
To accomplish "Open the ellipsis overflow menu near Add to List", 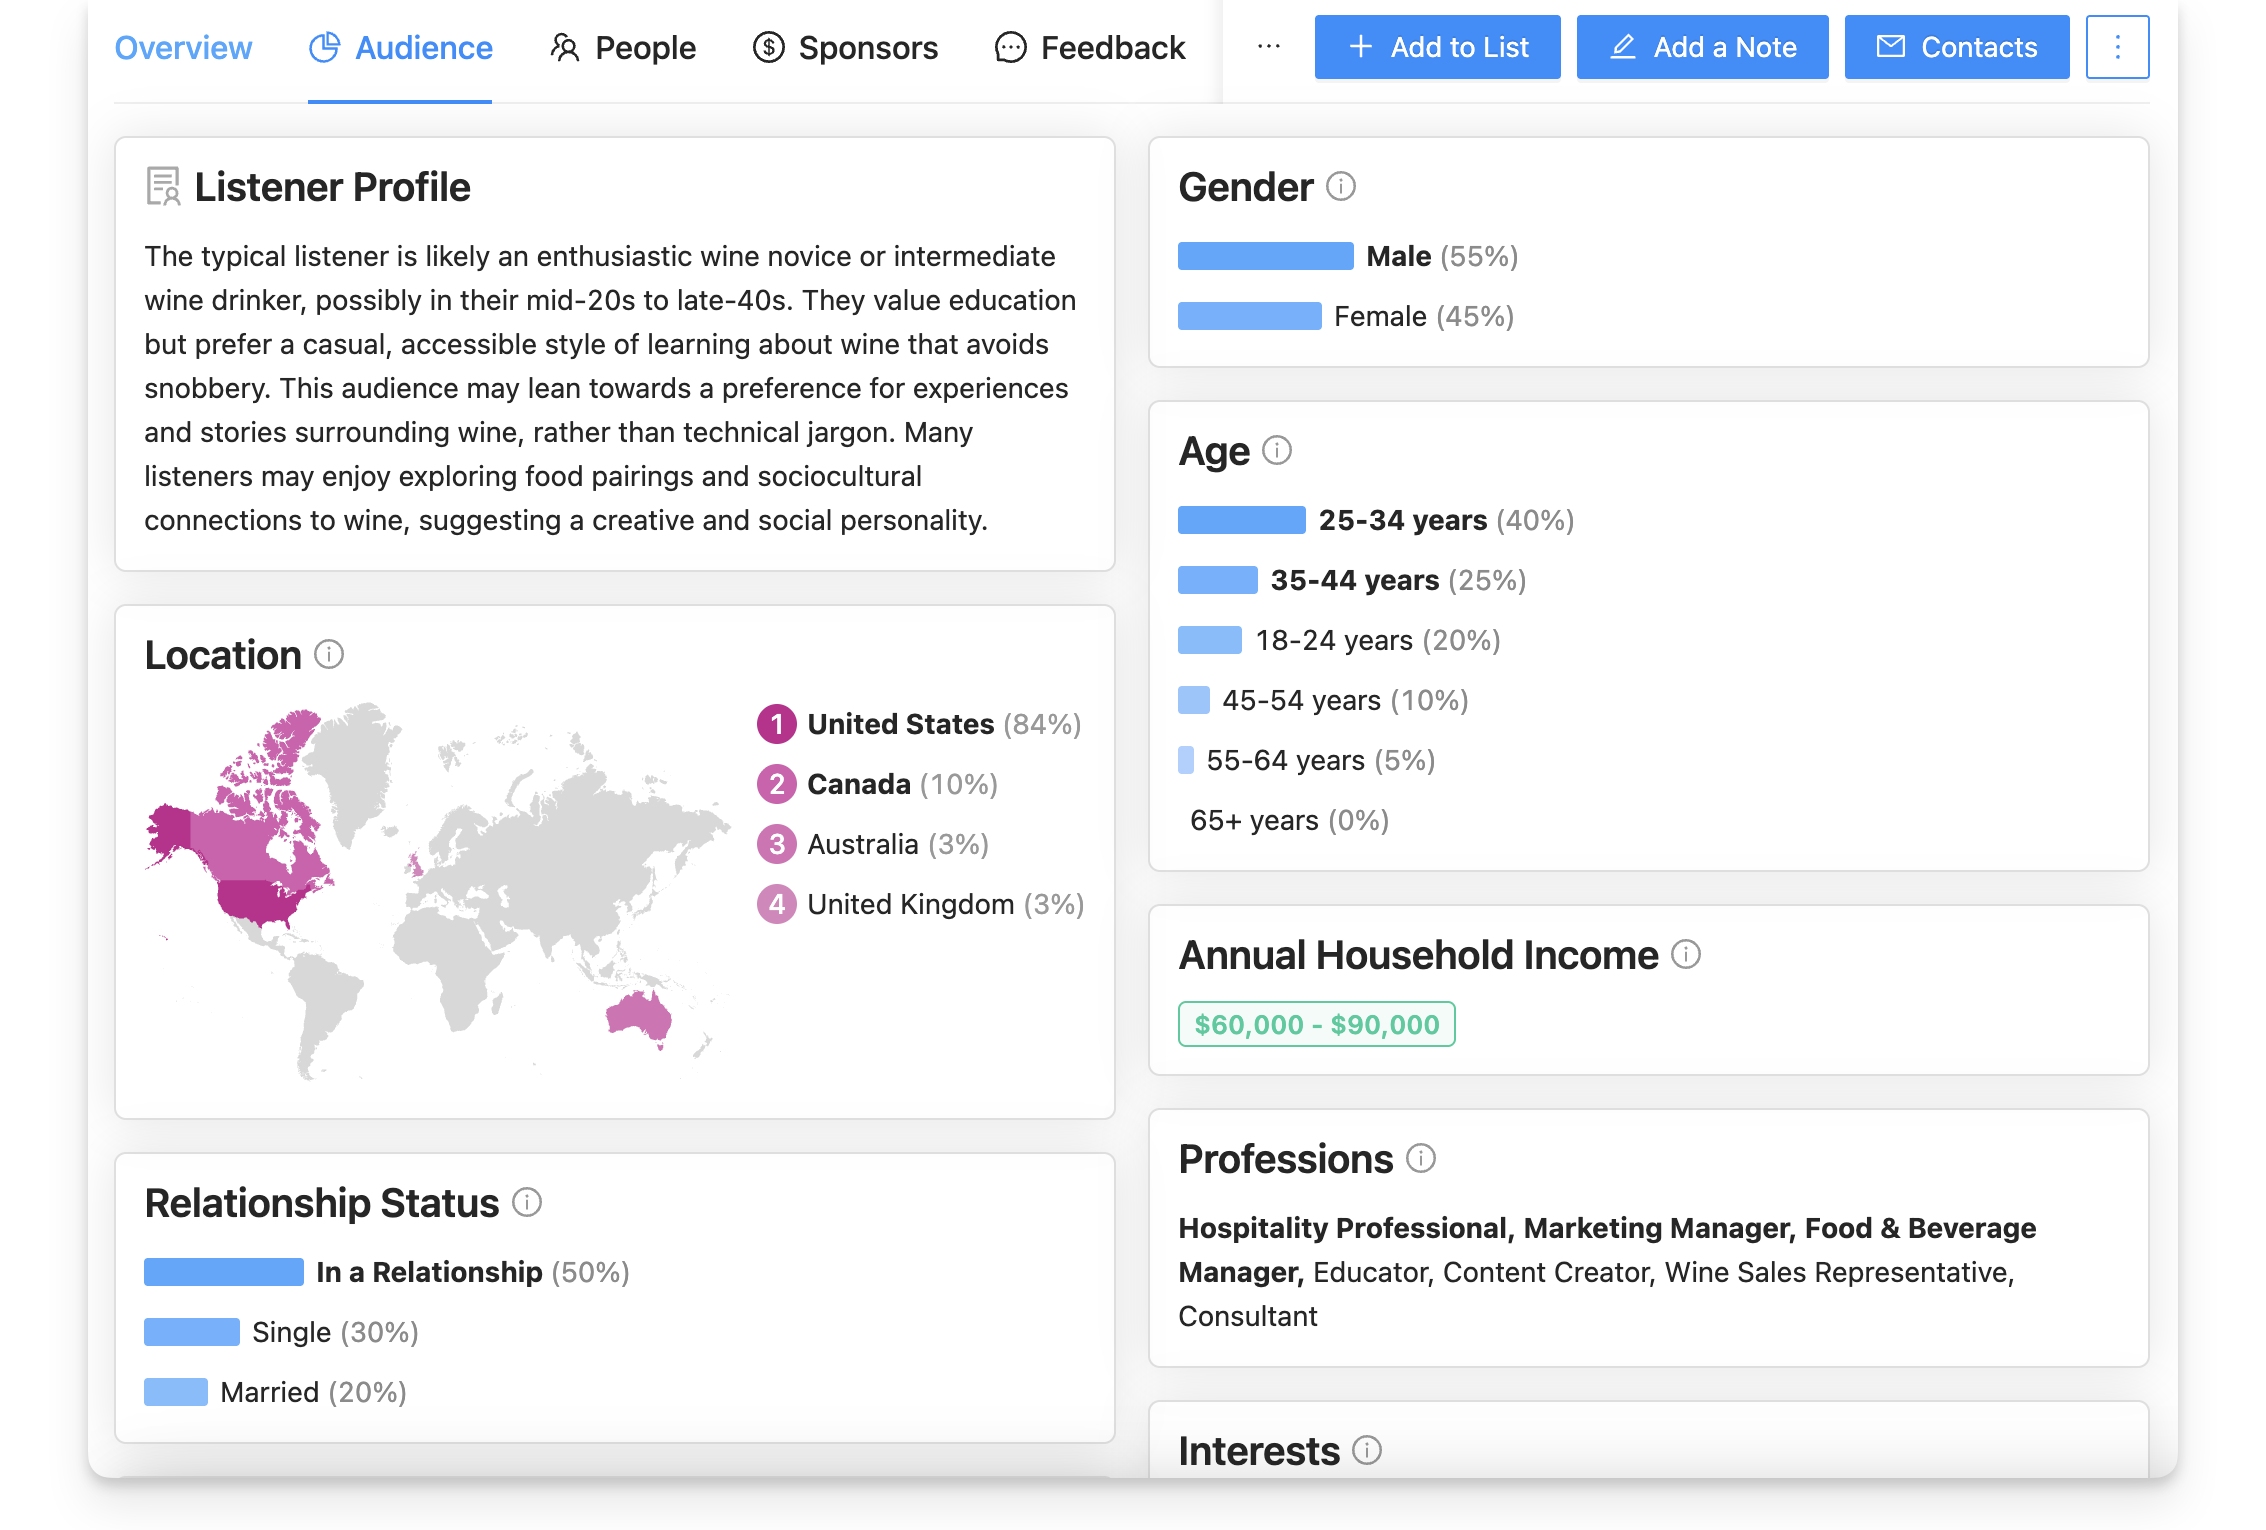I will point(1267,46).
